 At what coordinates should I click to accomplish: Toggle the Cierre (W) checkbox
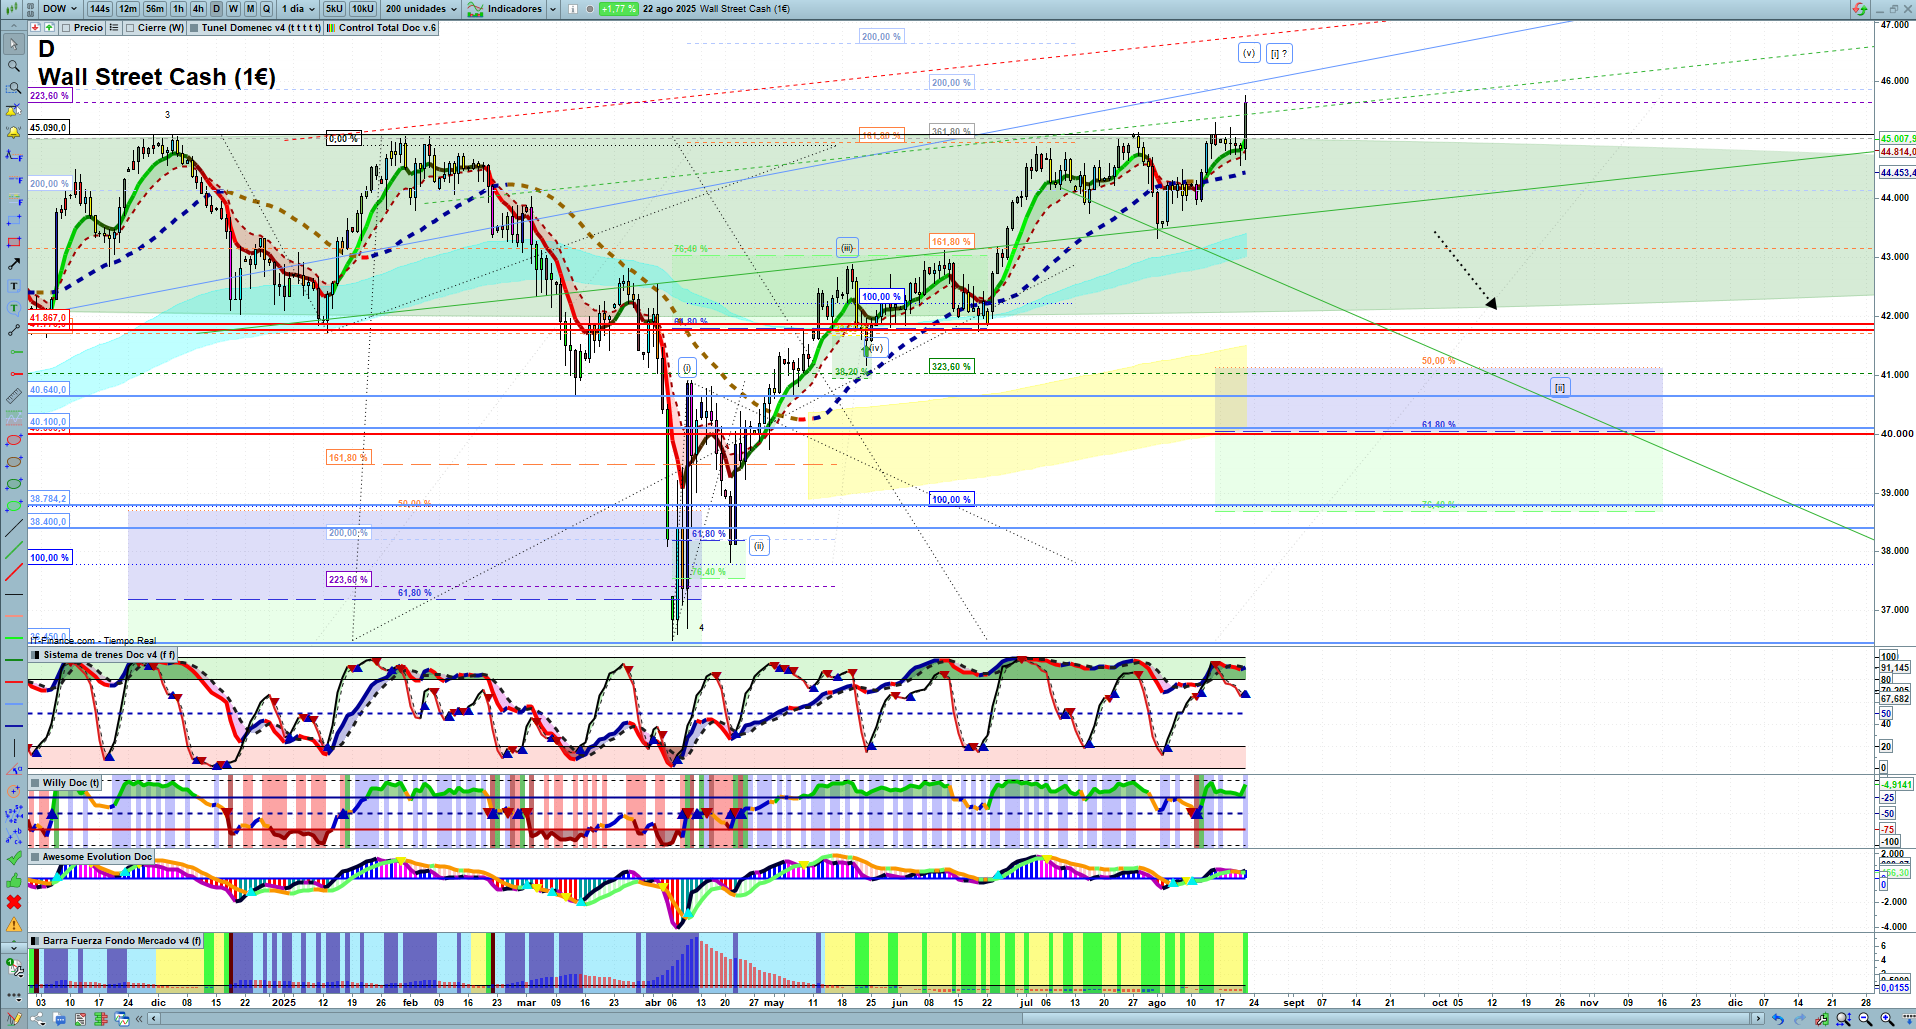click(131, 28)
